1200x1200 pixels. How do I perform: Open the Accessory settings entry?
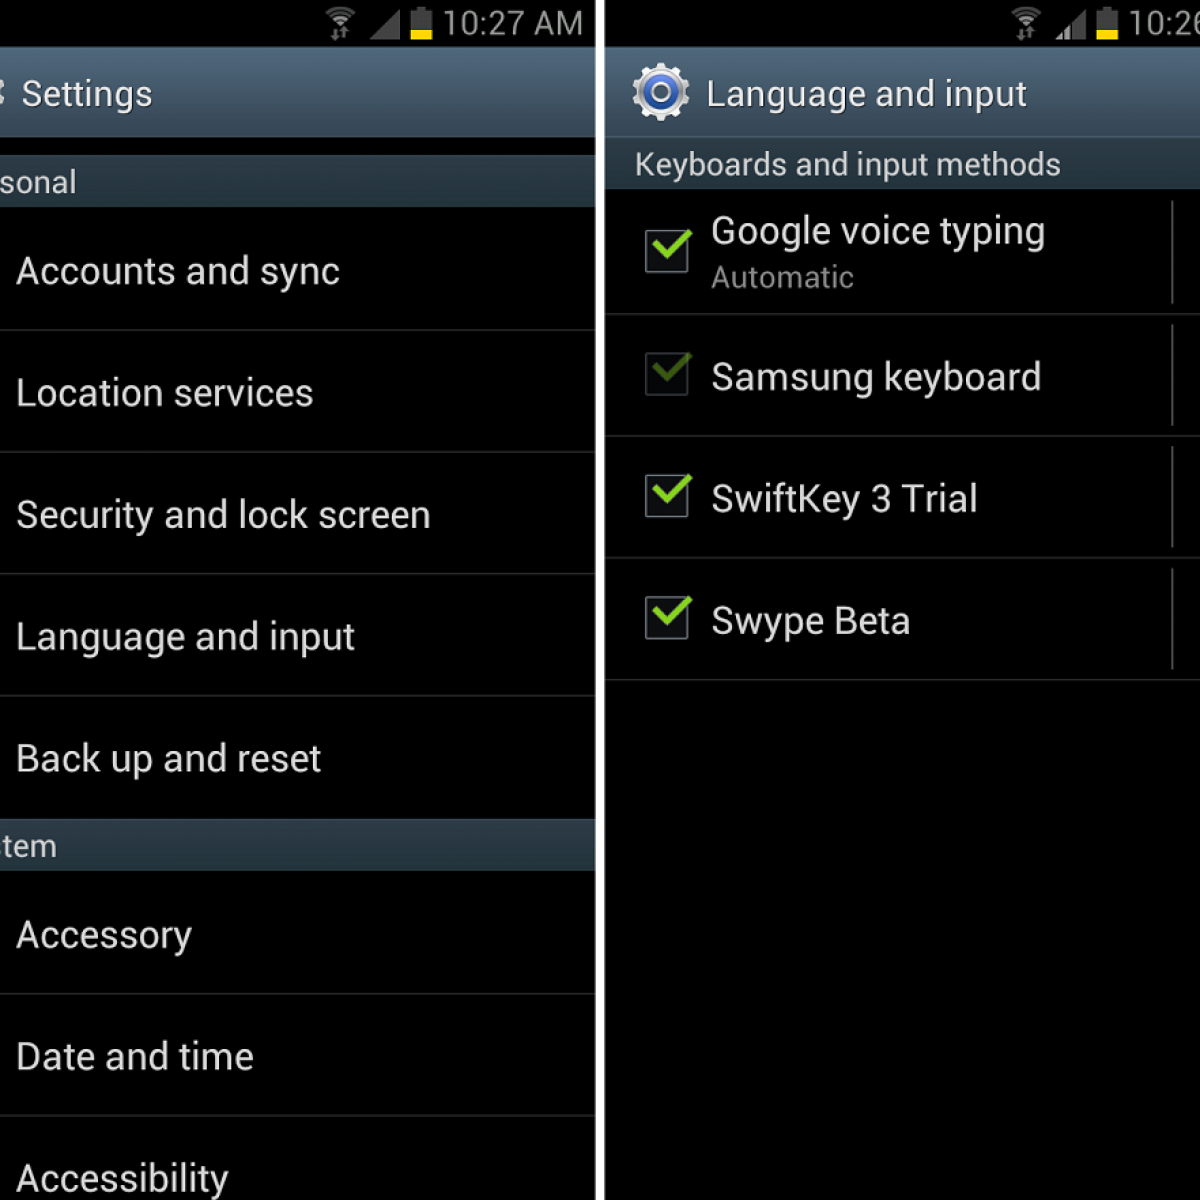[297, 934]
